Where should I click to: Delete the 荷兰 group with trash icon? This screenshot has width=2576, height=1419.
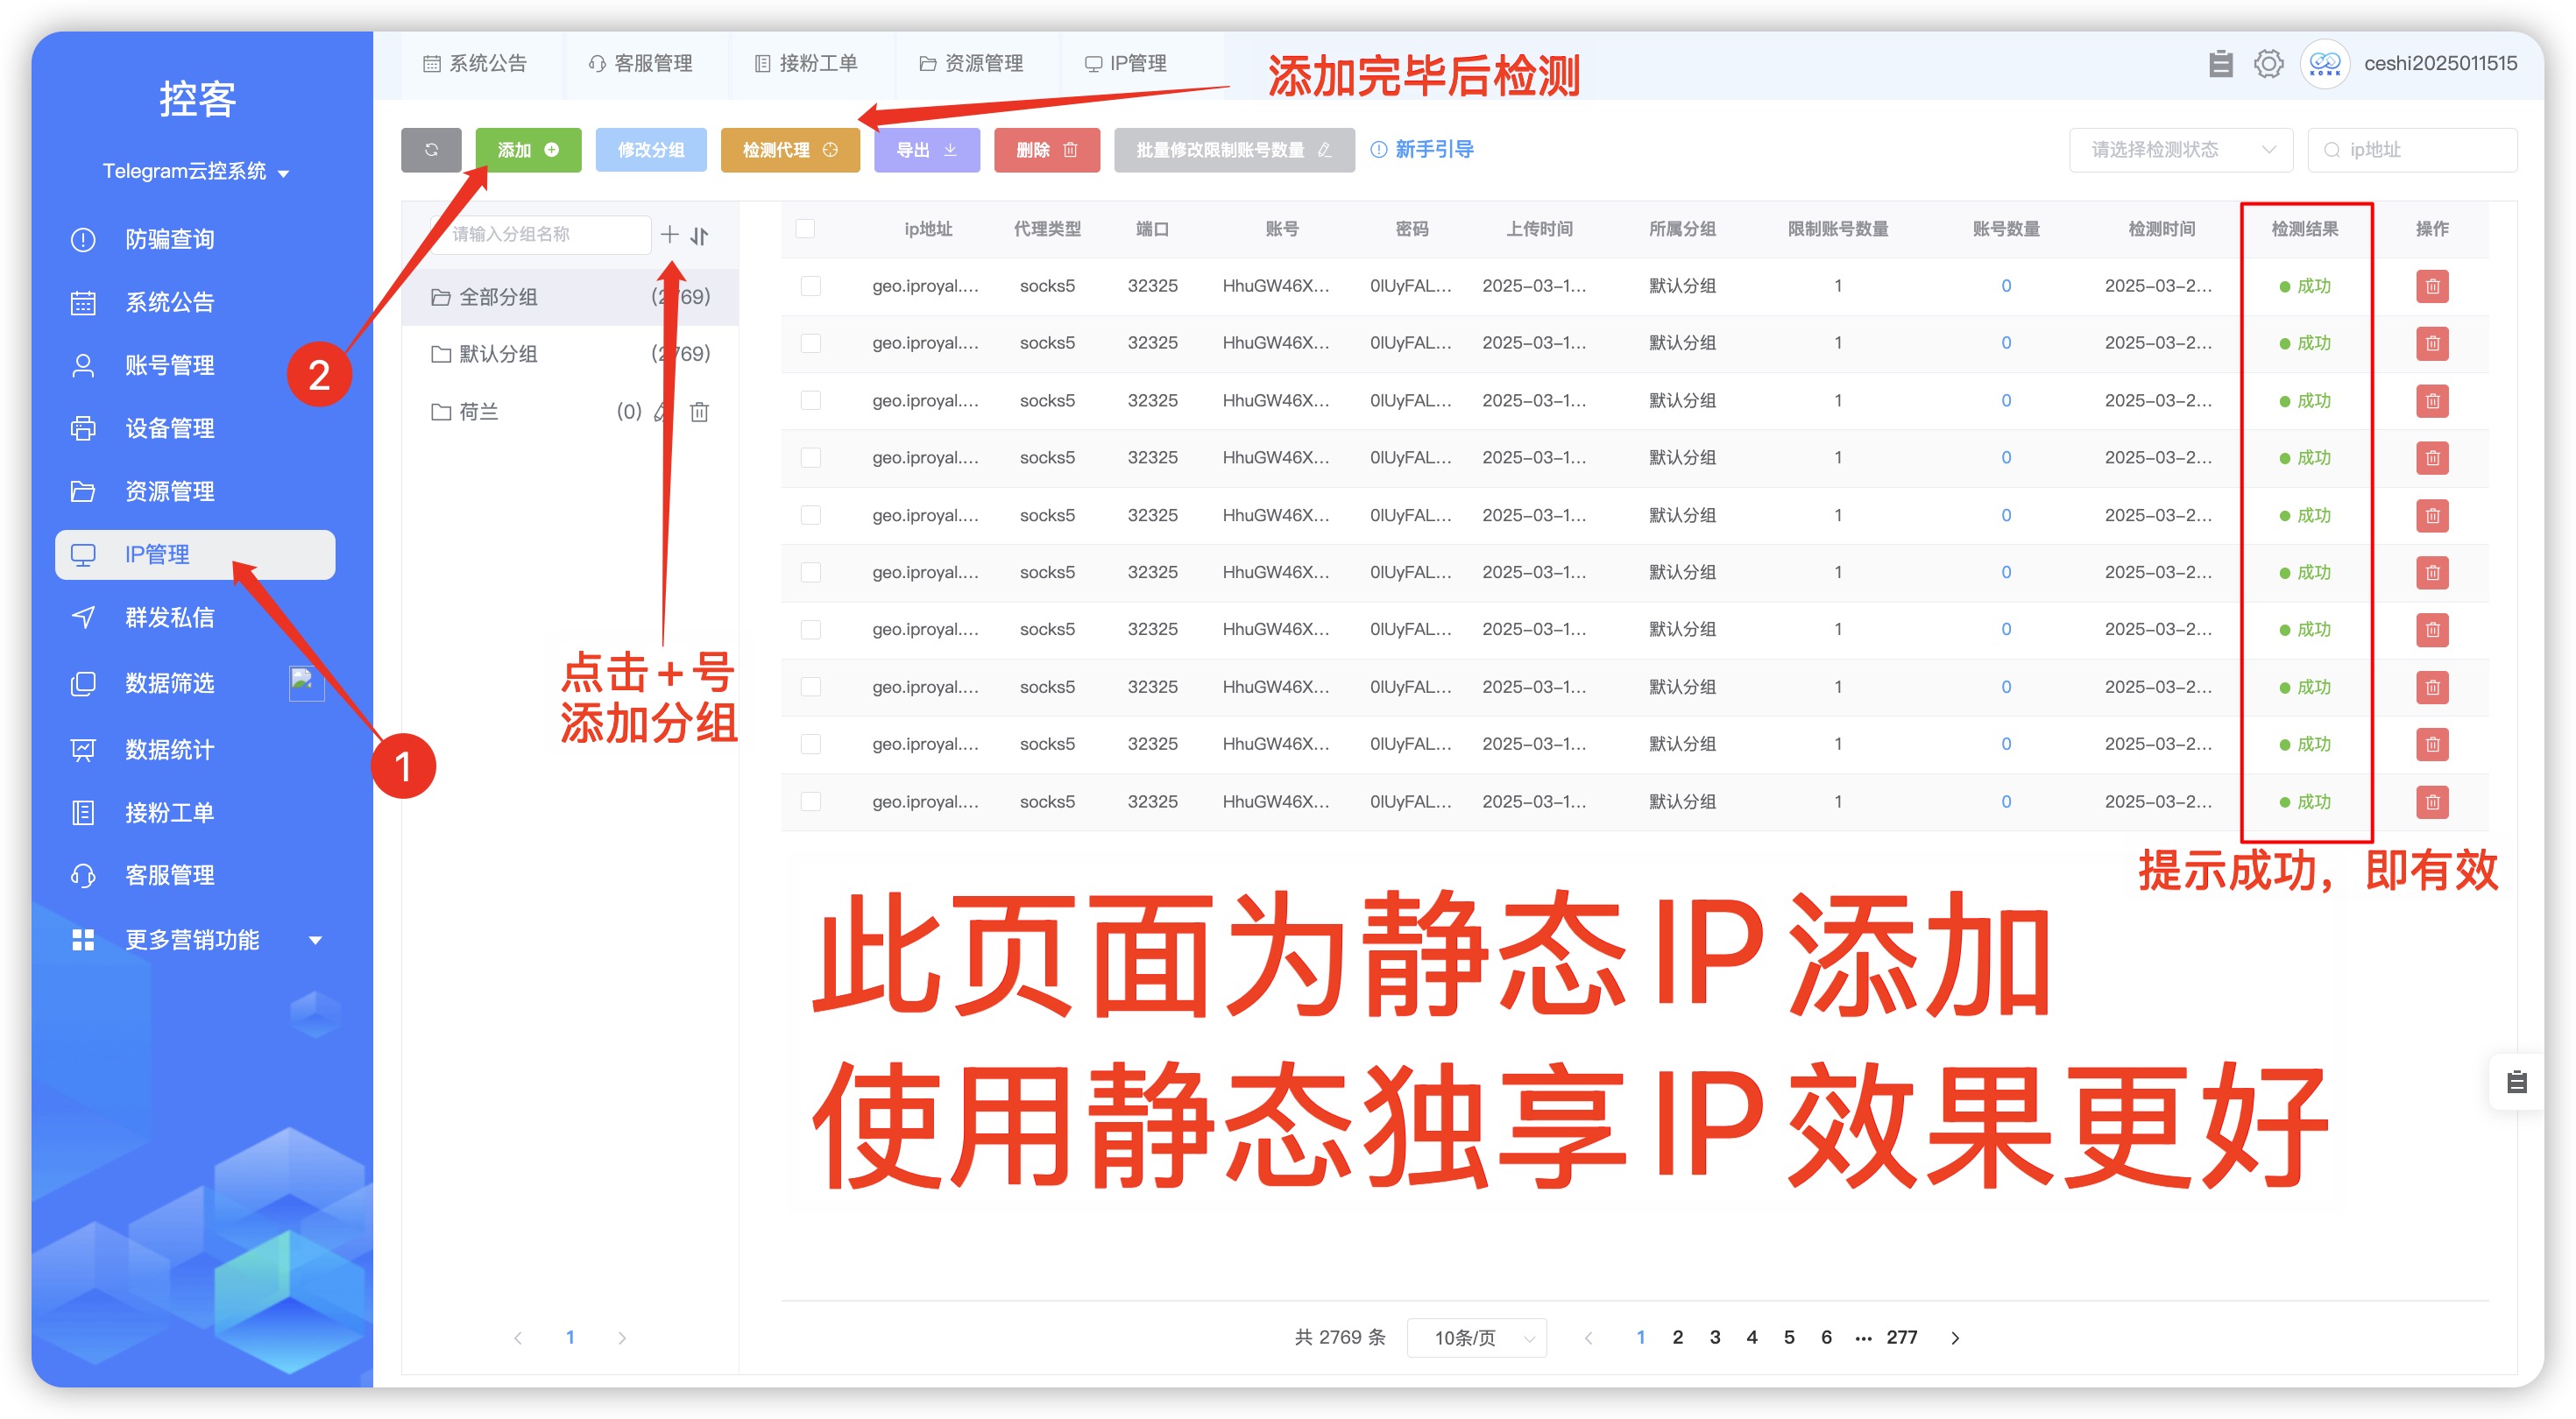click(x=699, y=412)
